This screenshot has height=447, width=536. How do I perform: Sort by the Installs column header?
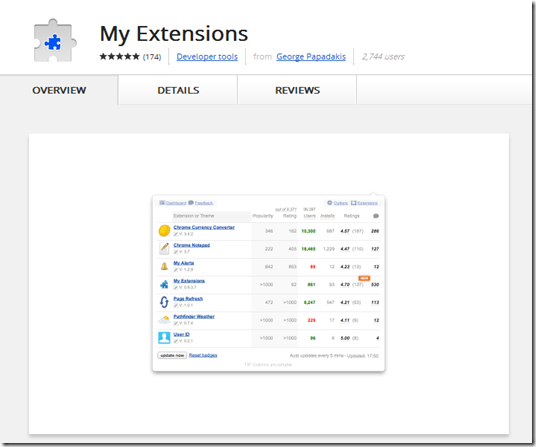click(327, 216)
